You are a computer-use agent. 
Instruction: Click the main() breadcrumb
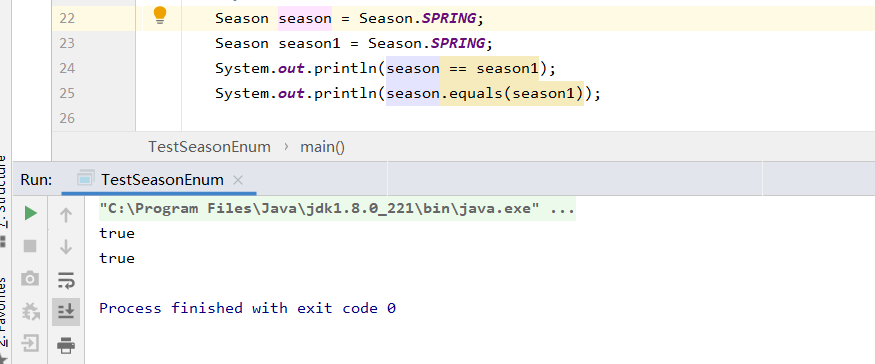(323, 147)
